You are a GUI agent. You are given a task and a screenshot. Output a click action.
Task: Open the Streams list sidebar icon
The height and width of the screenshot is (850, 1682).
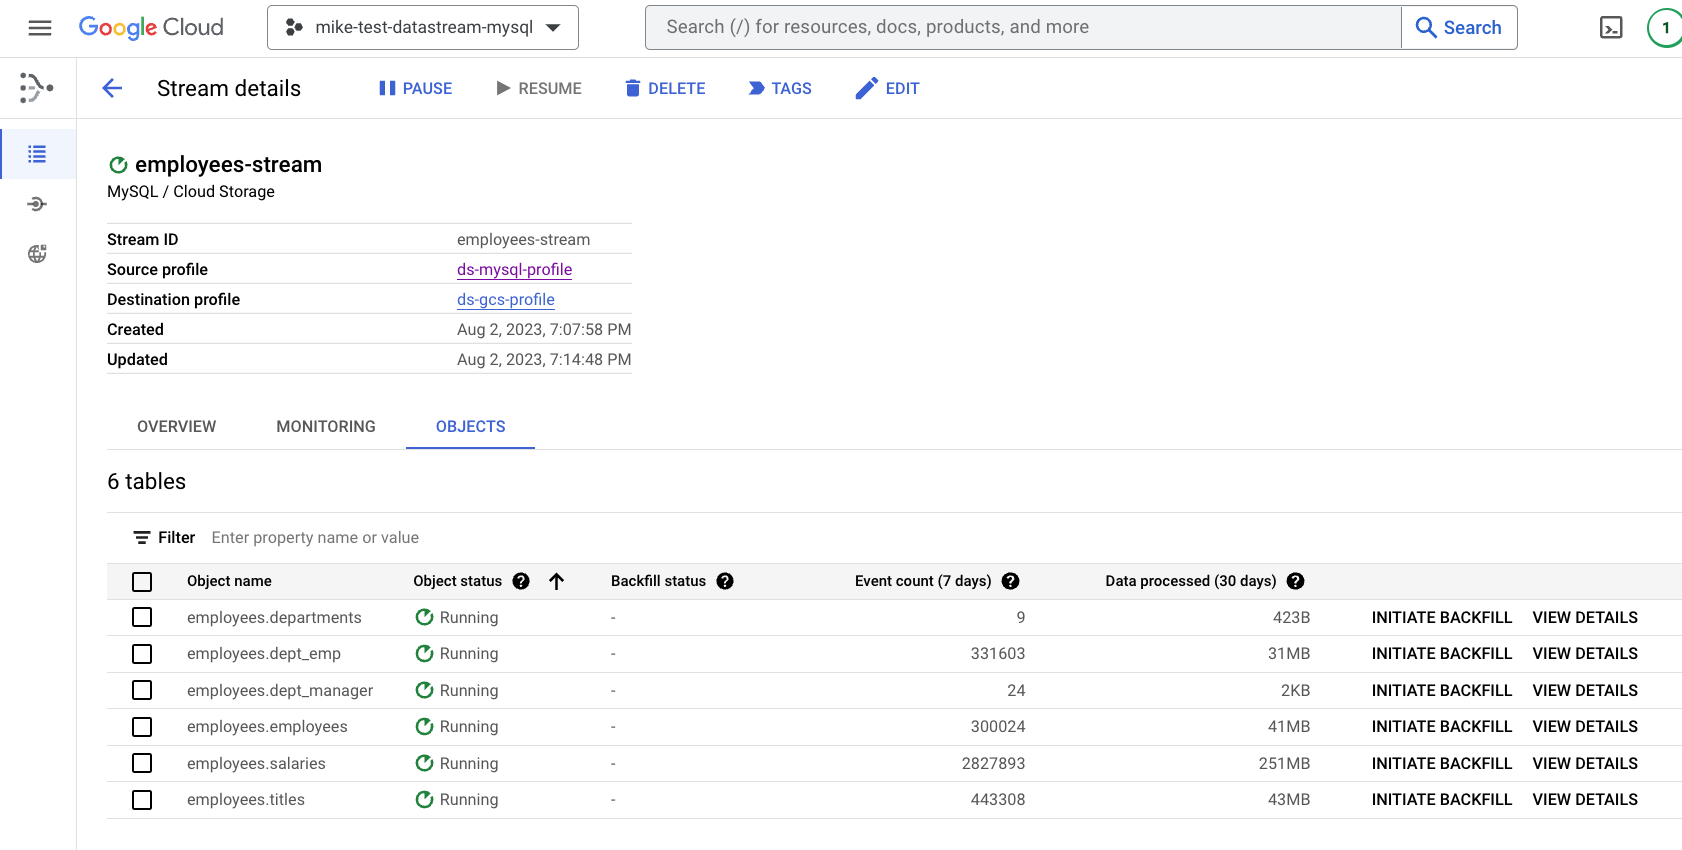pyautogui.click(x=37, y=154)
